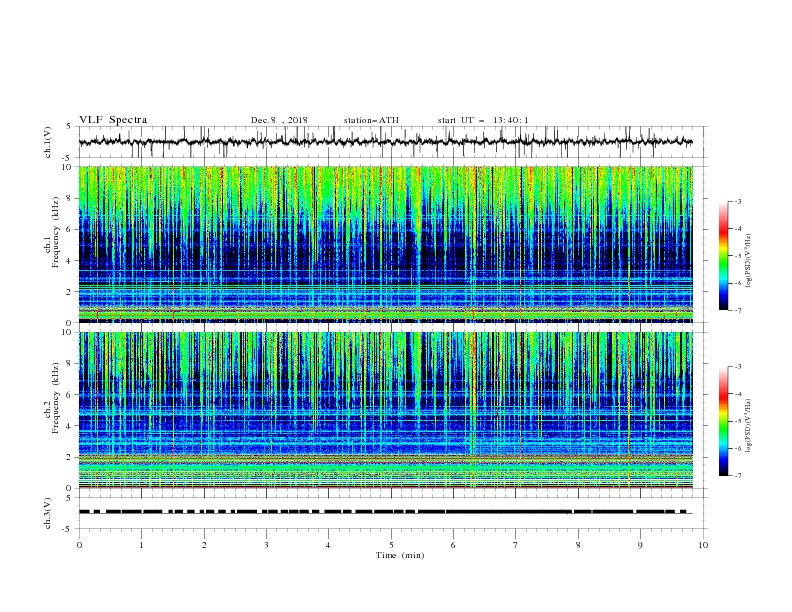The image size is (792, 612).
Task: Click the time axis tick label 5
Action: pos(391,545)
